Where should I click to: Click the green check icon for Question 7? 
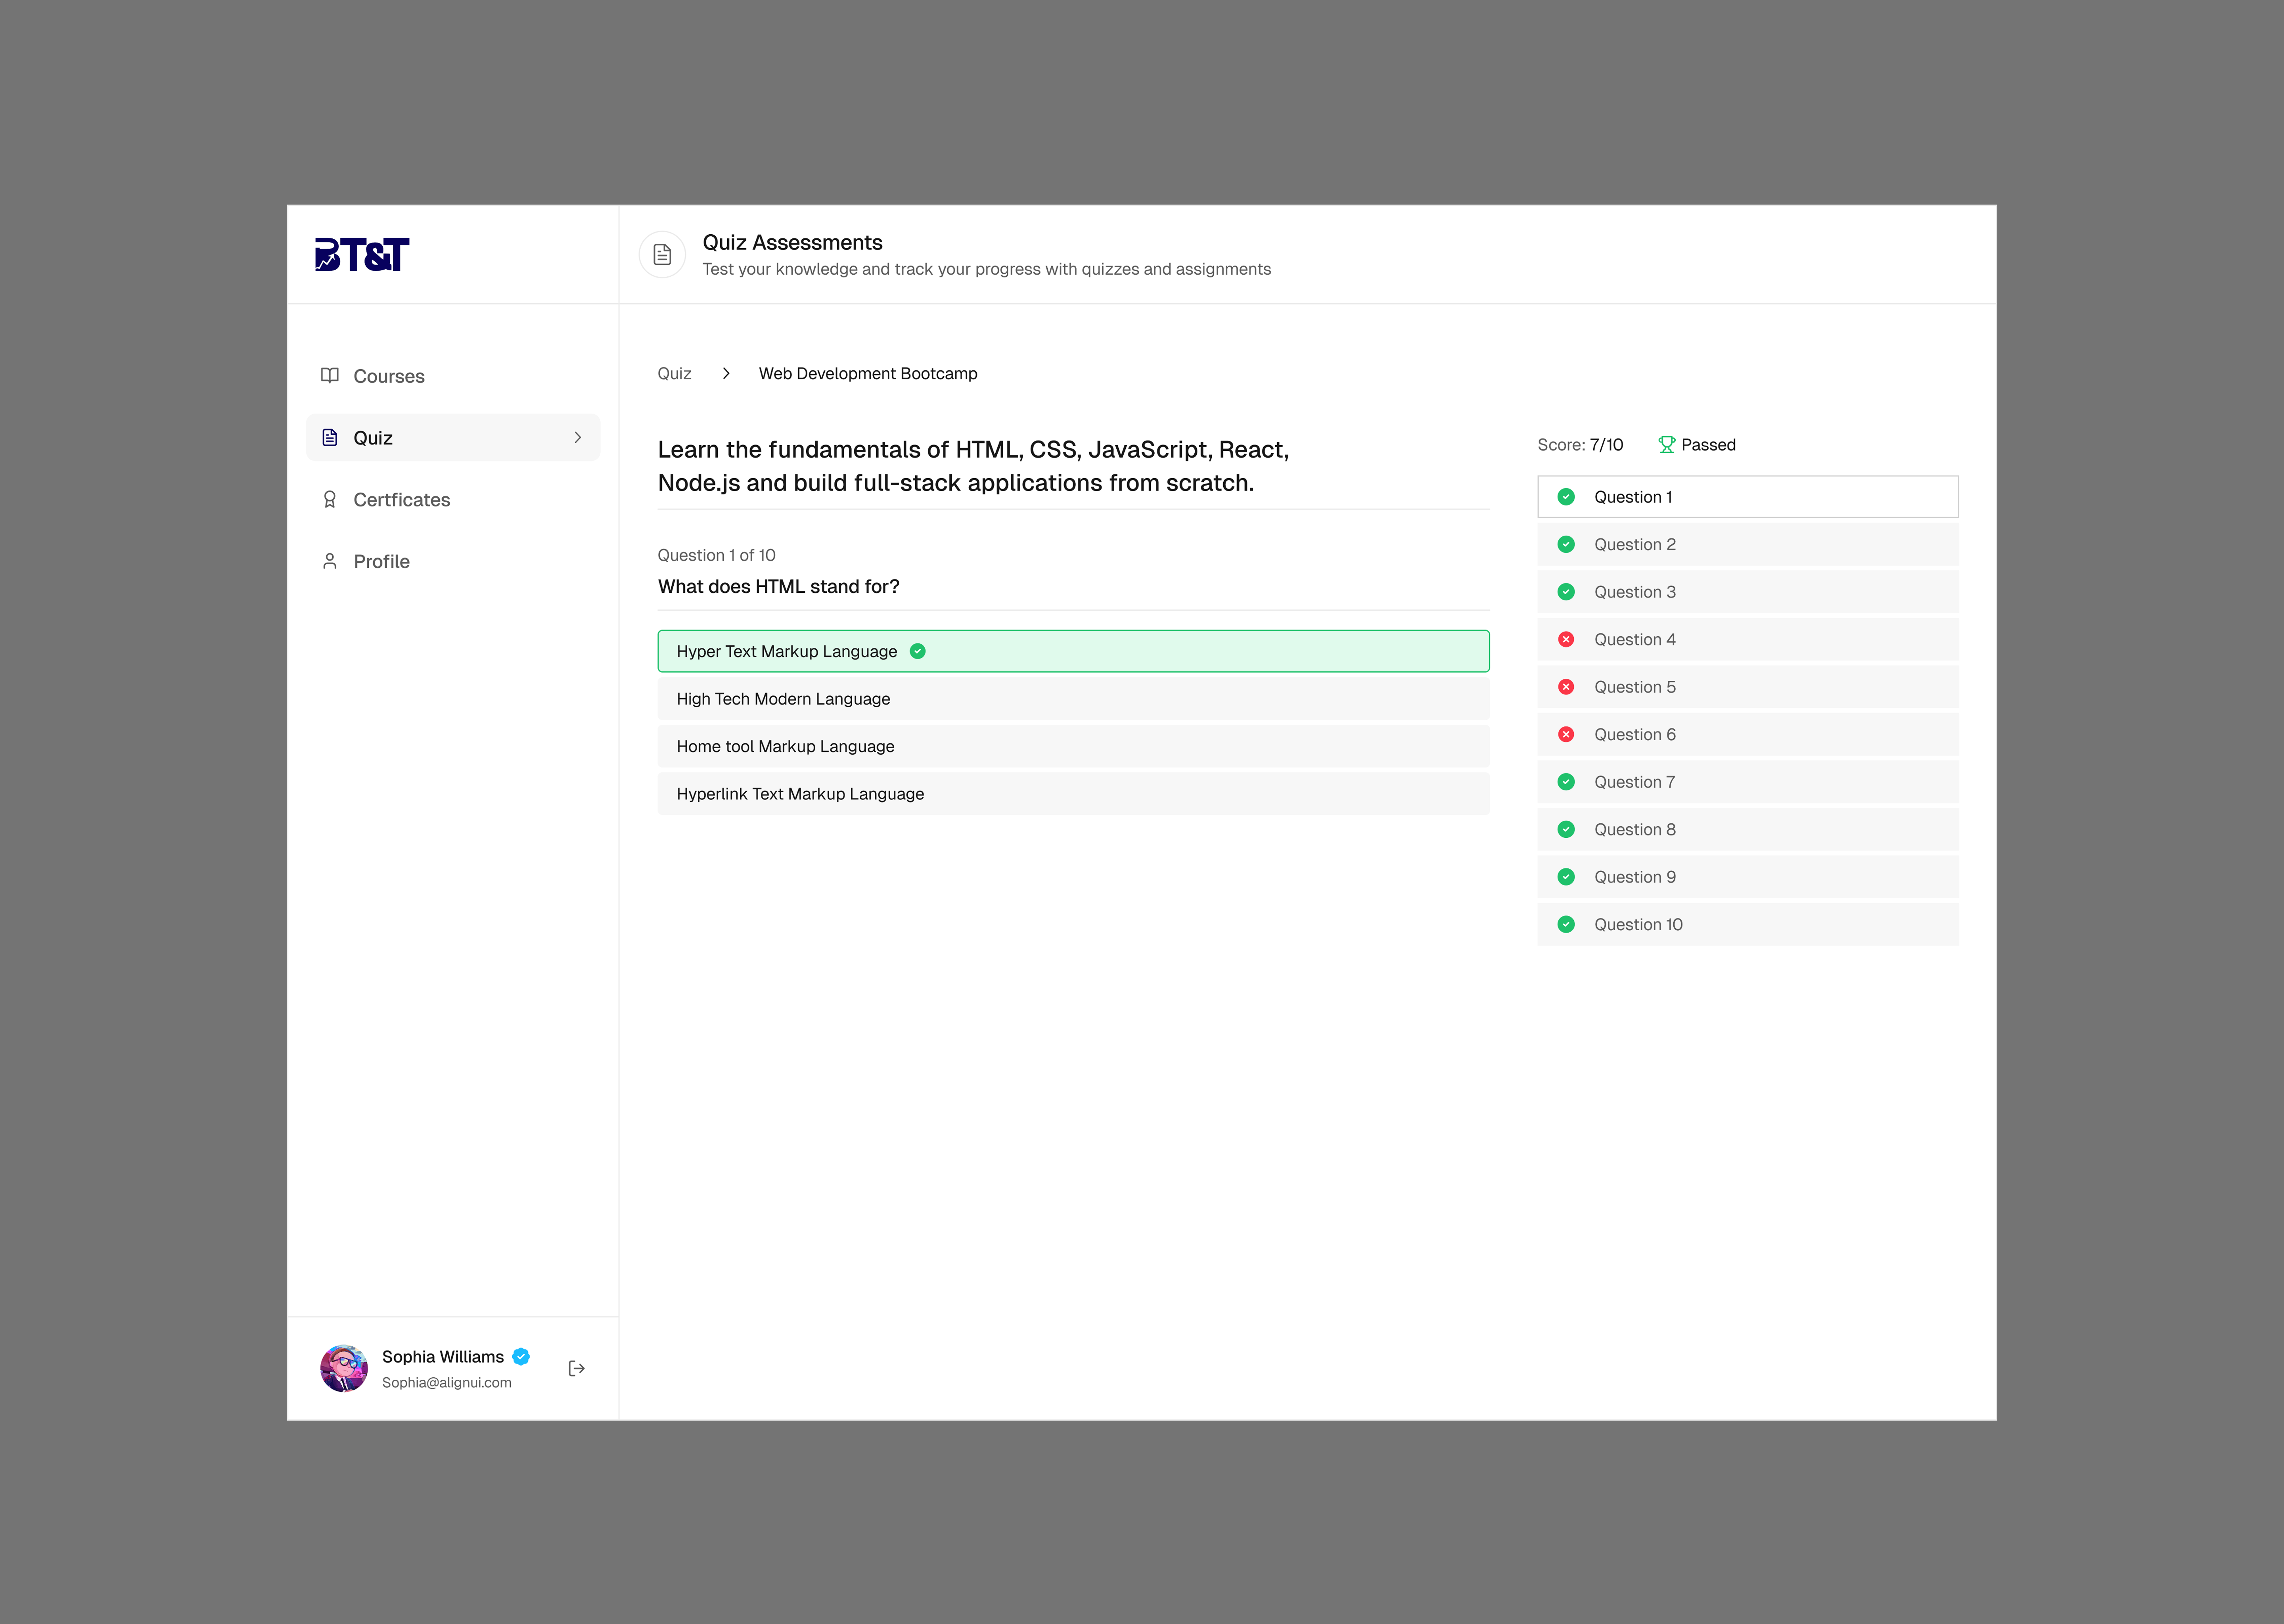tap(1566, 782)
